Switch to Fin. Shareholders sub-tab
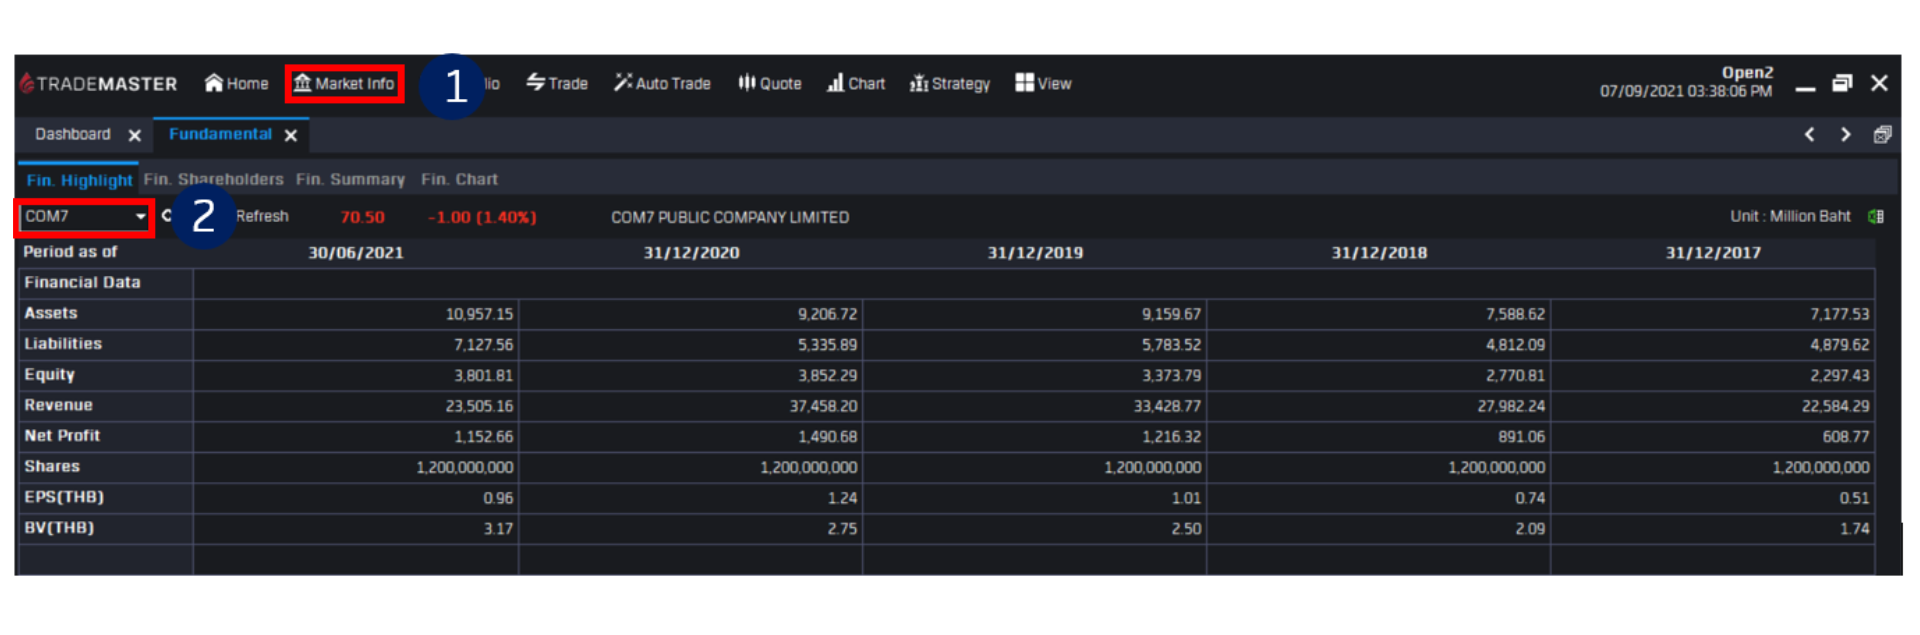This screenshot has width=1920, height=635. 214,180
